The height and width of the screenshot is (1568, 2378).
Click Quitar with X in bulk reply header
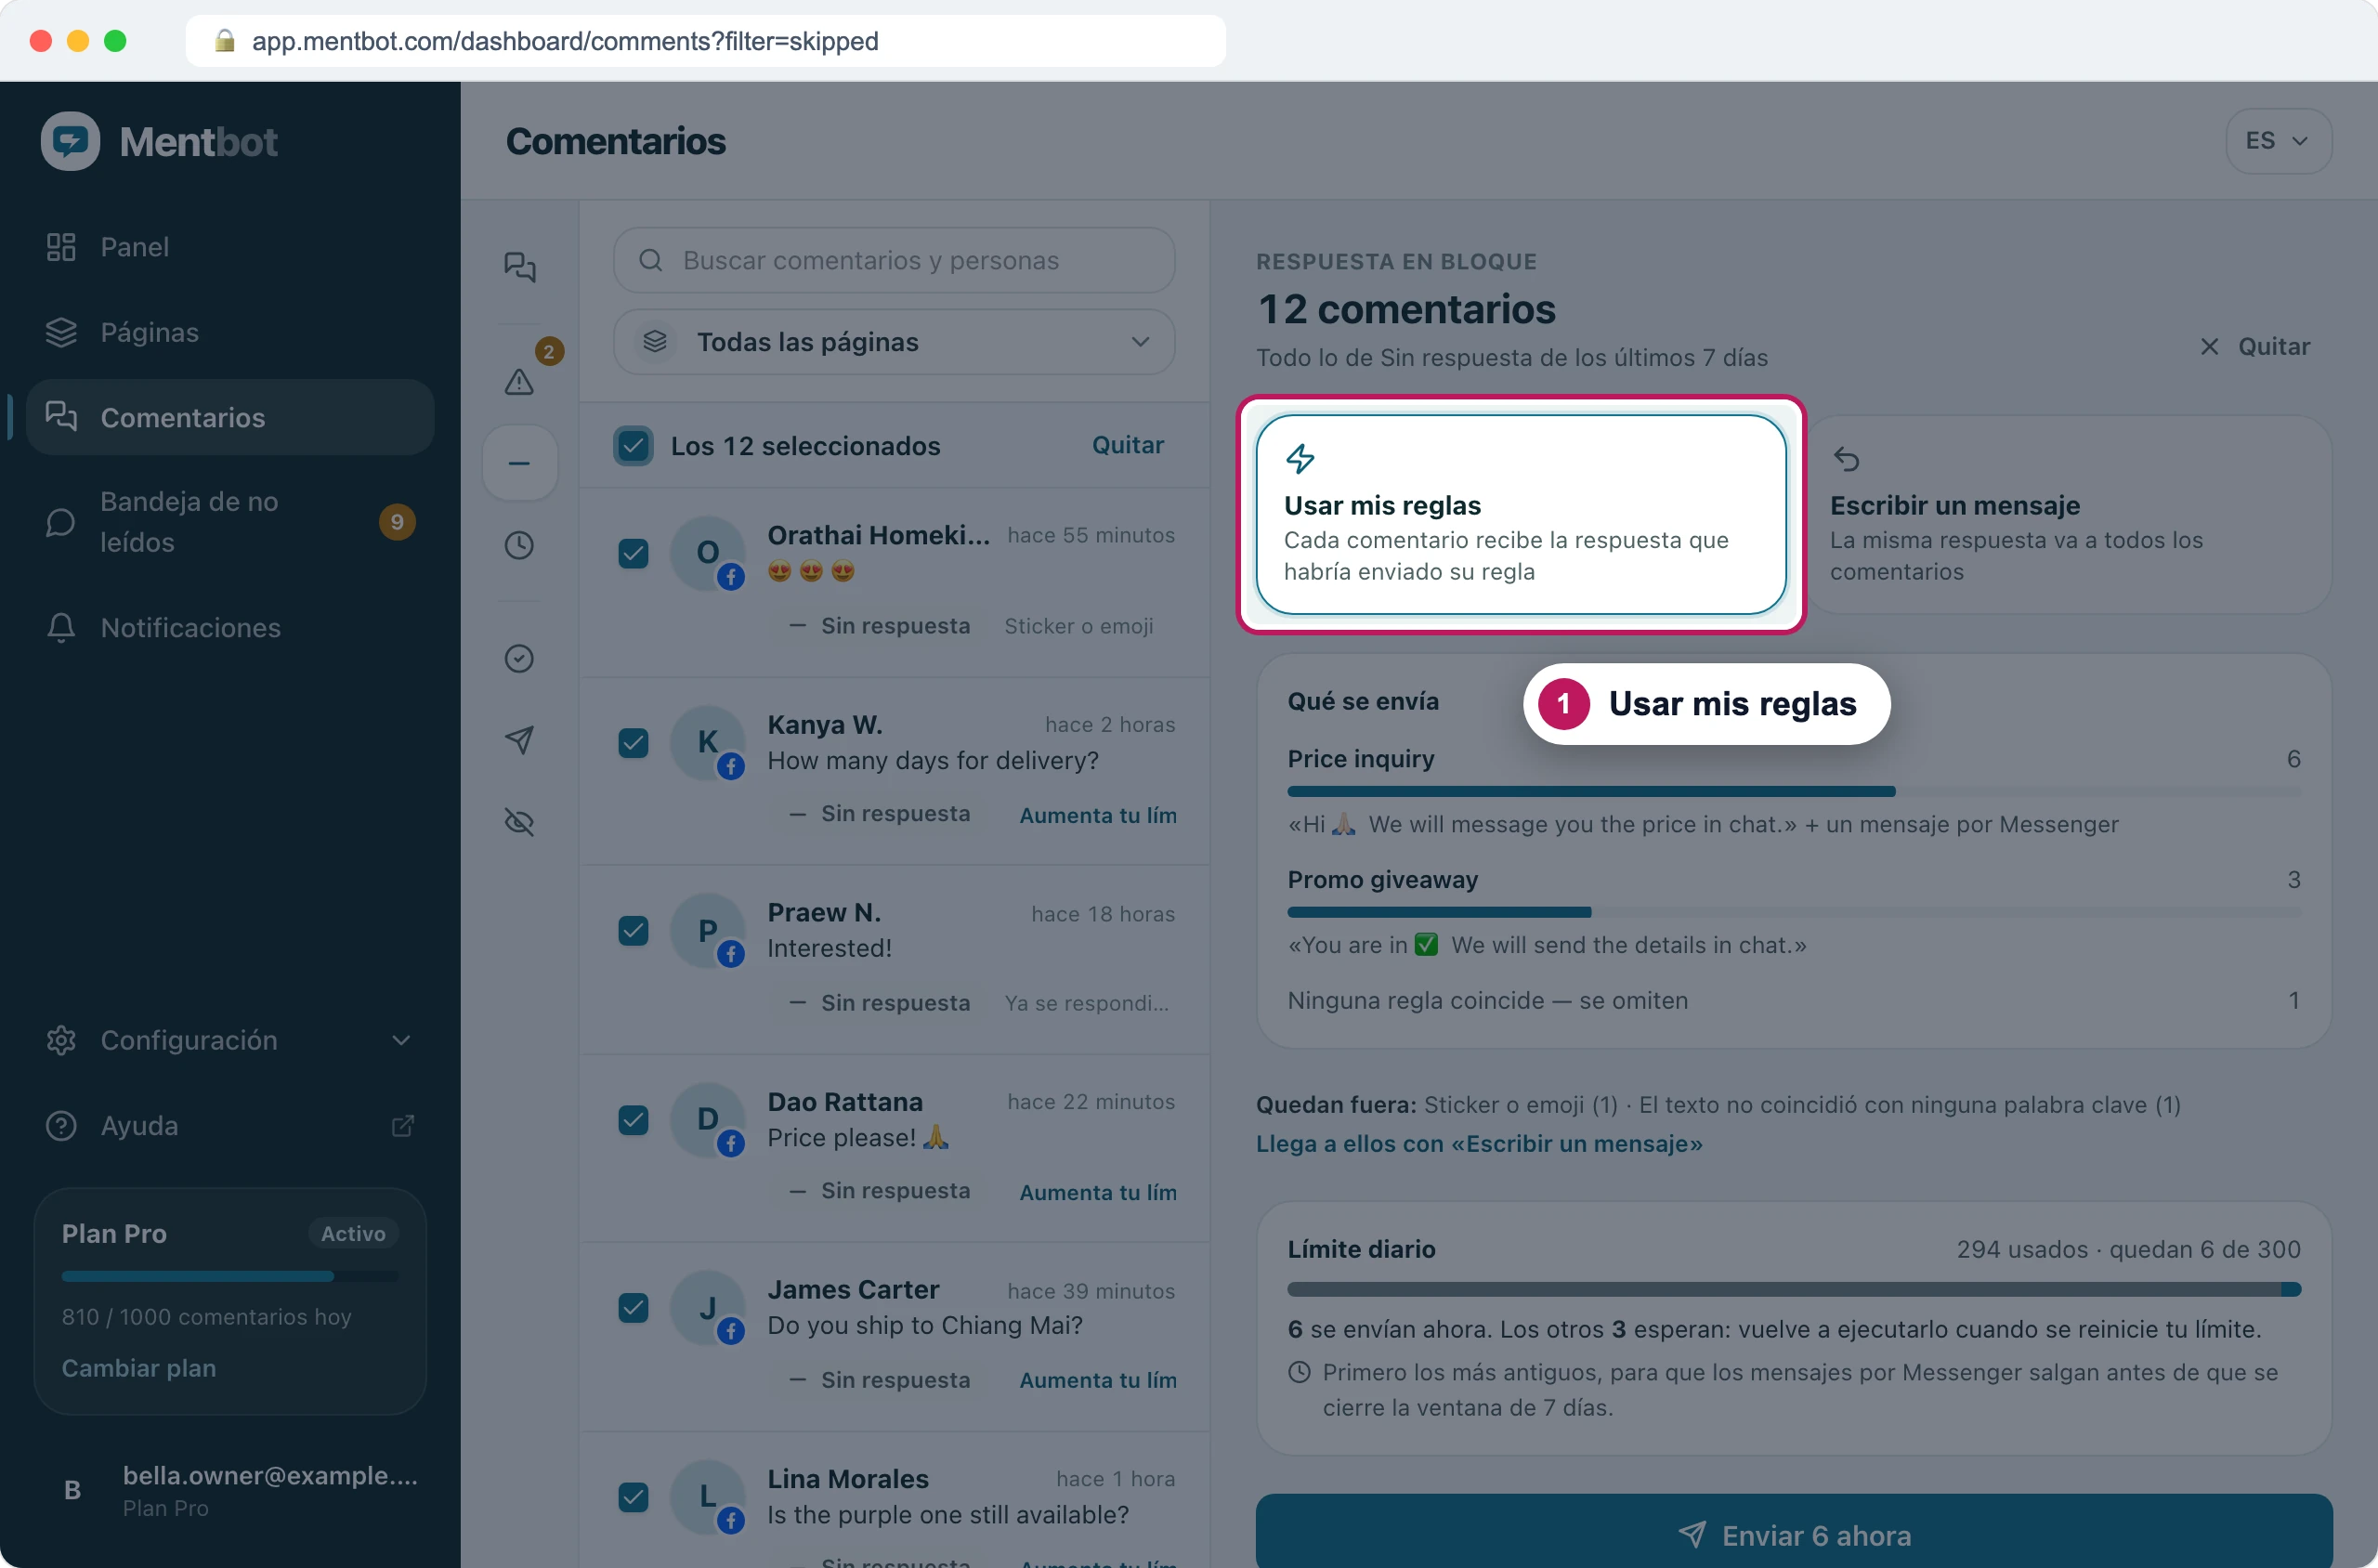coord(2255,346)
